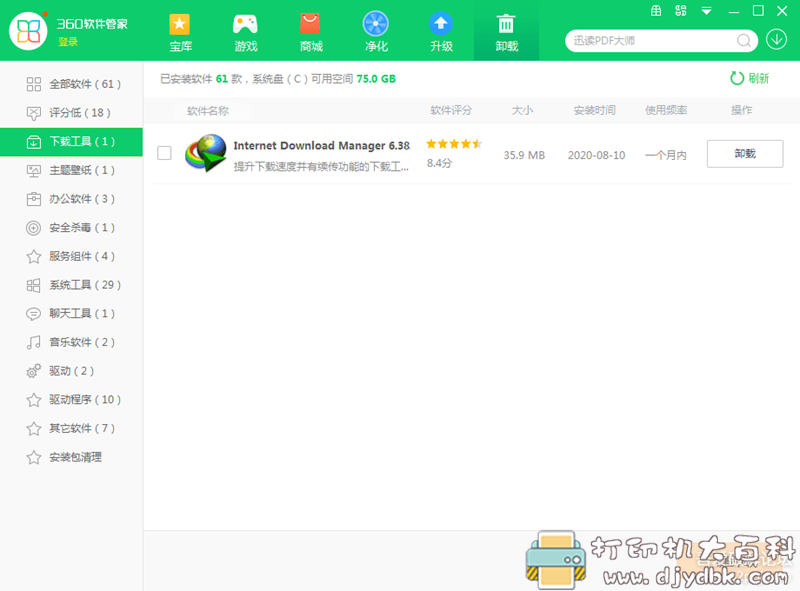Click the 登录 login link
Viewport: 800px width, 591px height.
[x=67, y=42]
